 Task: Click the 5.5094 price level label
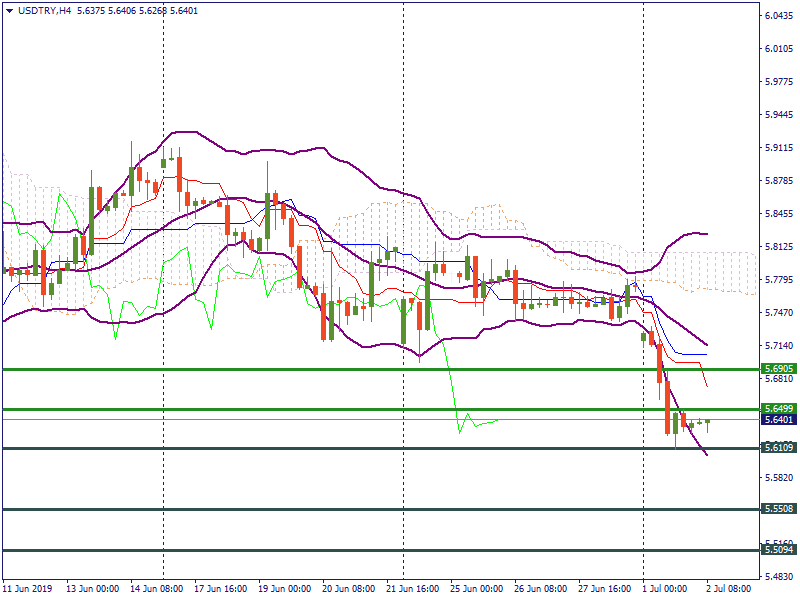(x=778, y=550)
